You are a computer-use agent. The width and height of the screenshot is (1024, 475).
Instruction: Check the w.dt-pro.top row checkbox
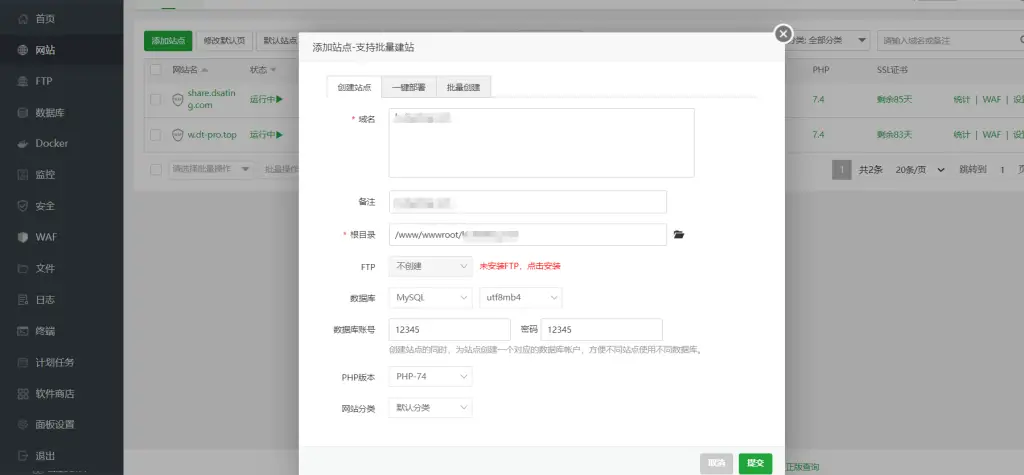pos(155,134)
